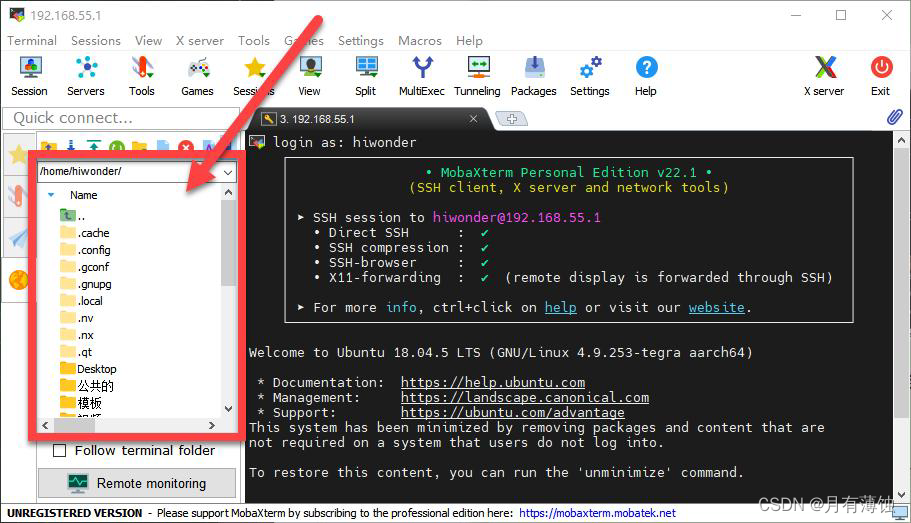
Task: Click the blue download arrow in SFTP toolbar
Action: (71, 145)
